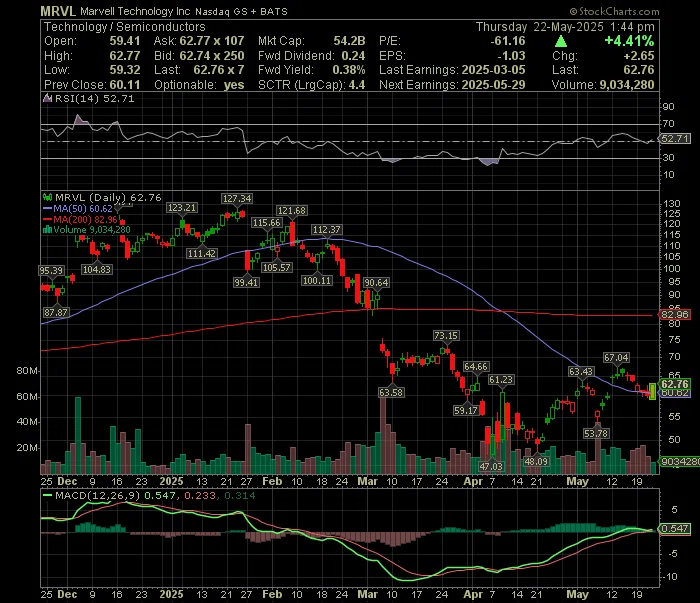Click the red MA(200) axis tag 82.96
Image resolution: width=700 pixels, height=603 pixels.
[675, 315]
